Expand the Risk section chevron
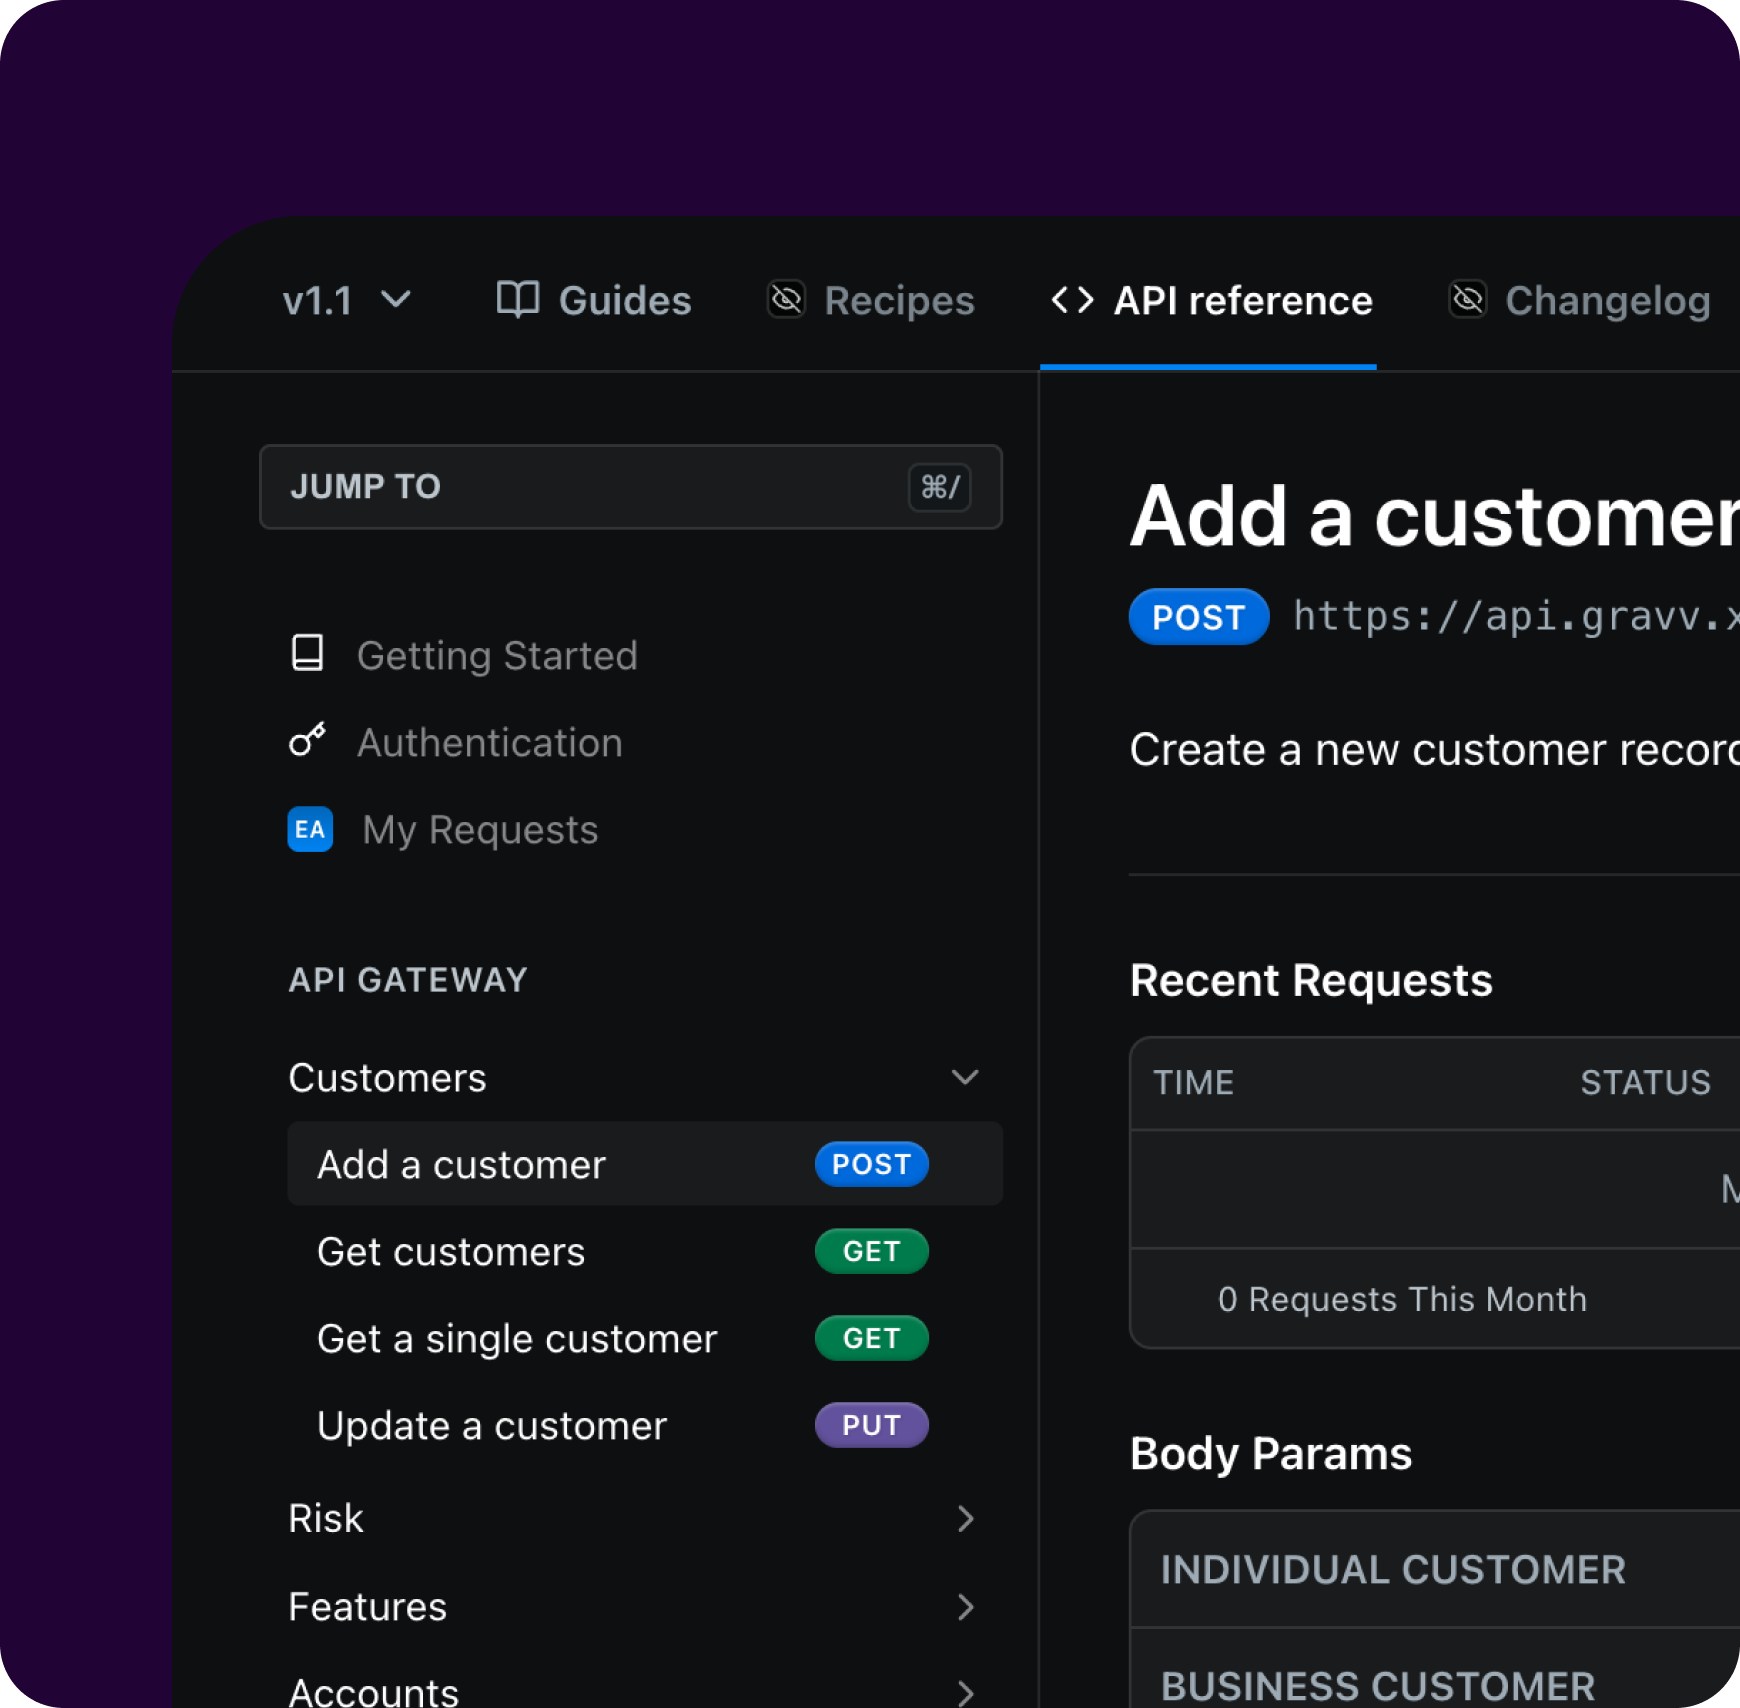 (965, 1518)
